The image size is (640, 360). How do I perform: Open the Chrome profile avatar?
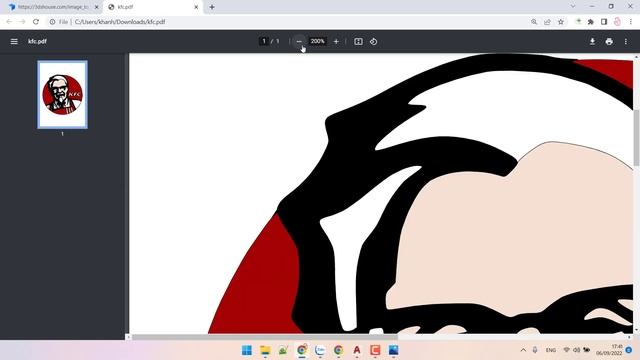[x=617, y=22]
